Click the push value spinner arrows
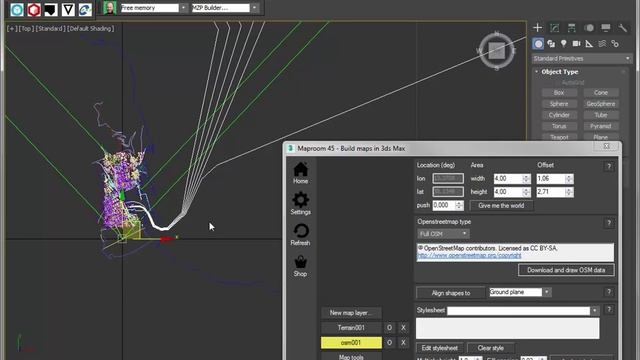 pos(459,205)
